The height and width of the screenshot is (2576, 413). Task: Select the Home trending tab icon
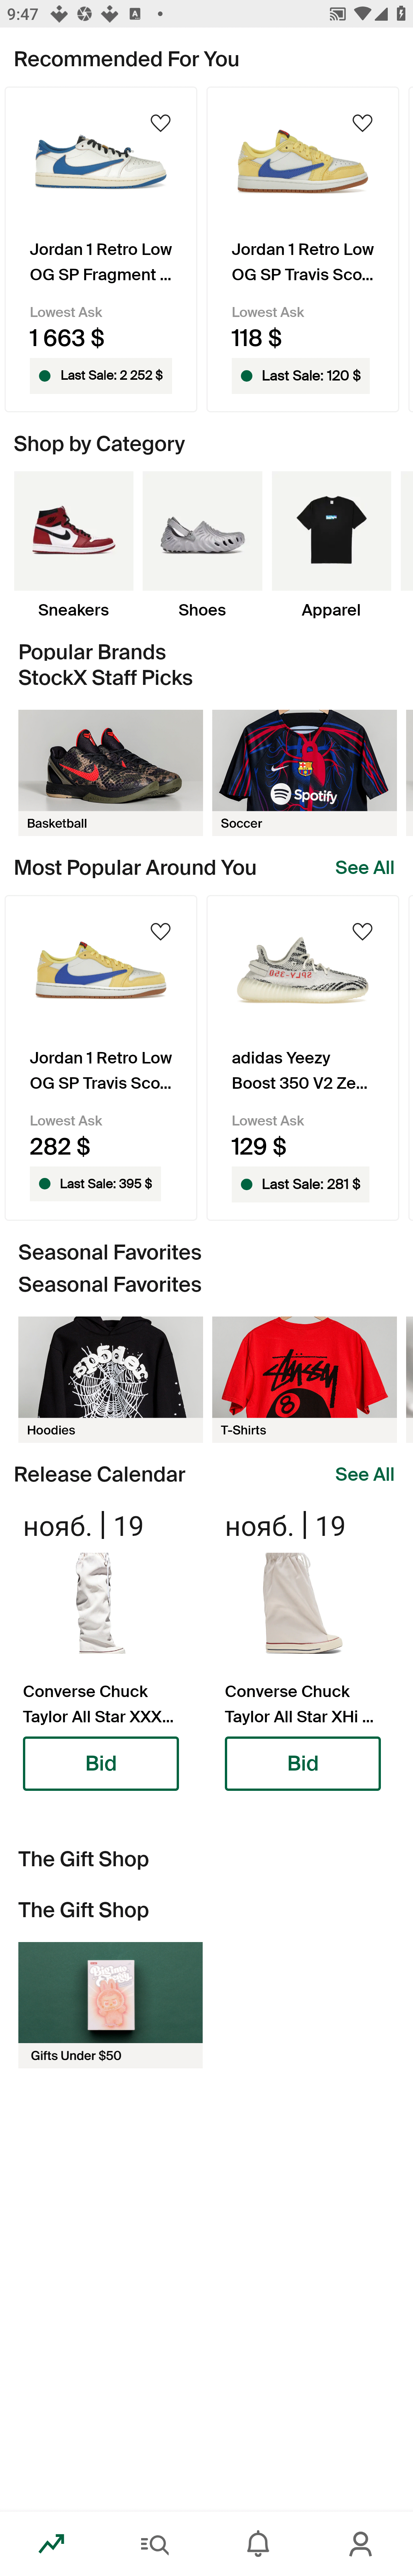click(52, 2542)
